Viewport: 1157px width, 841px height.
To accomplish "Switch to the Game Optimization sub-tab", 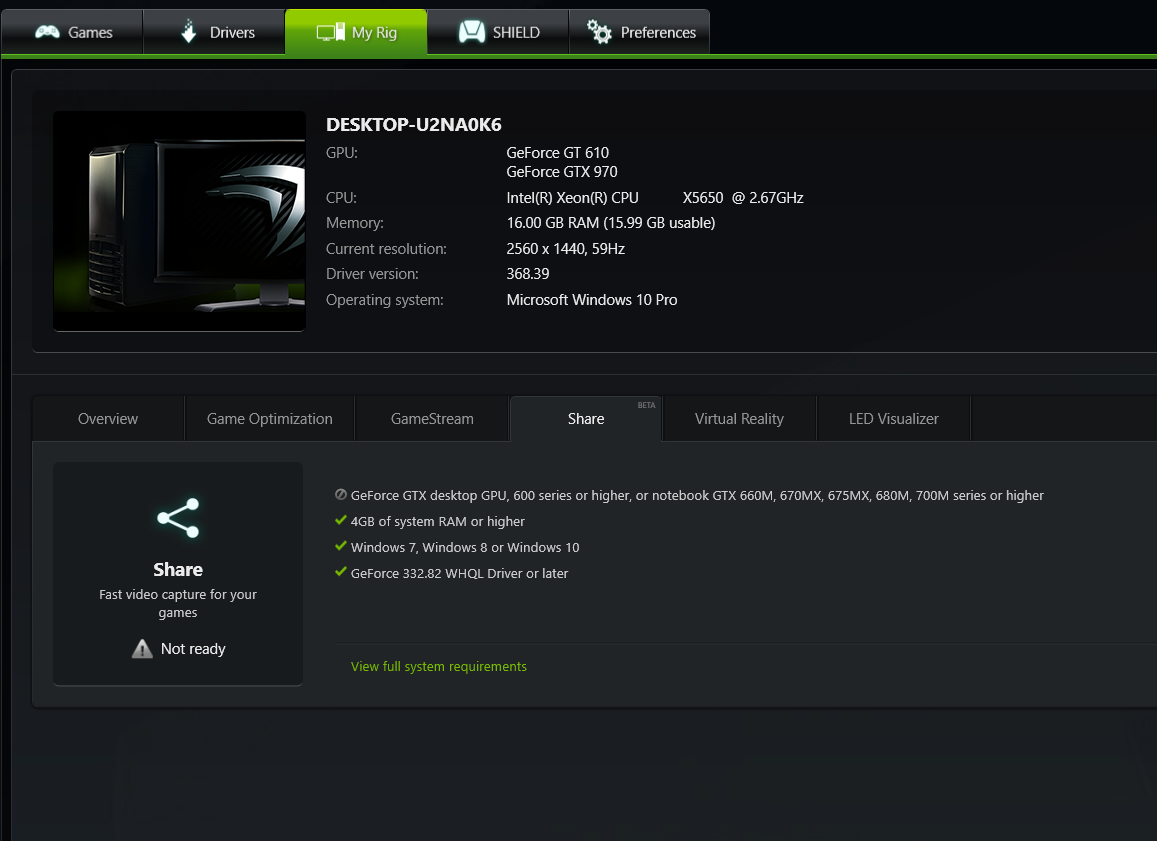I will (269, 419).
